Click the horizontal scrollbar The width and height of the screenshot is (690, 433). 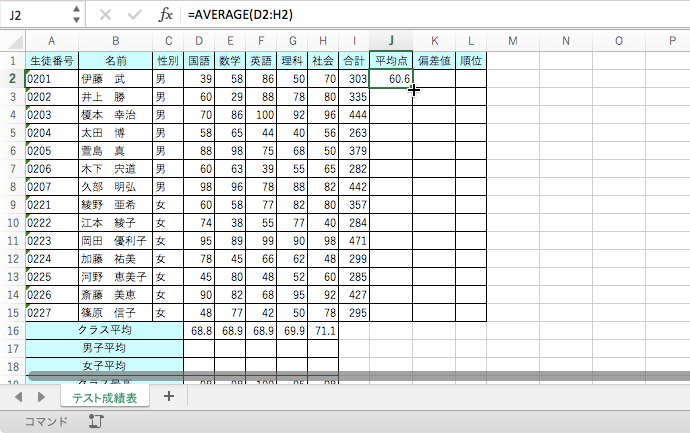tap(359, 376)
